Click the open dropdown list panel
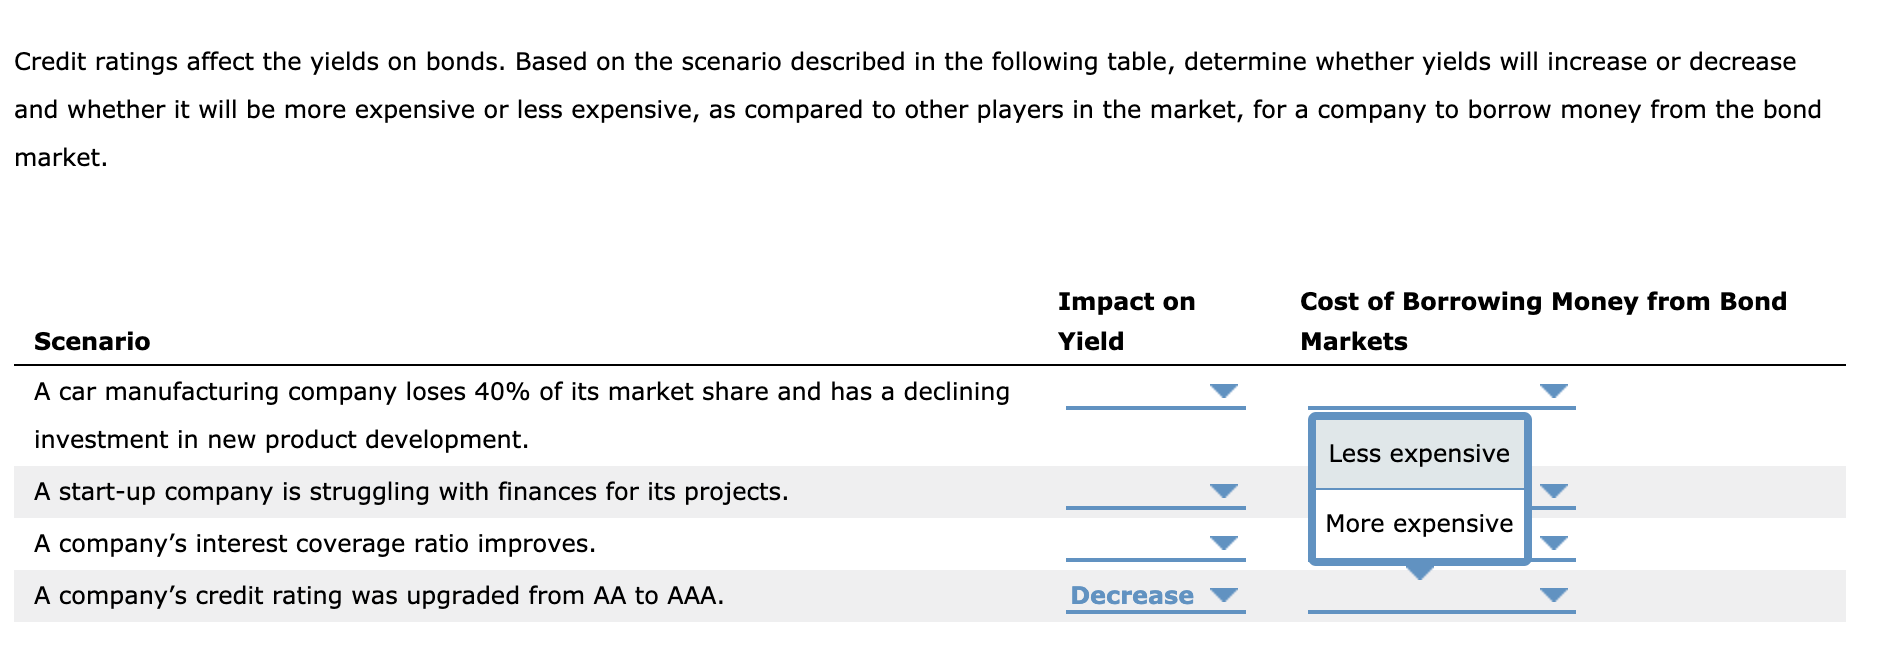 click(1419, 488)
